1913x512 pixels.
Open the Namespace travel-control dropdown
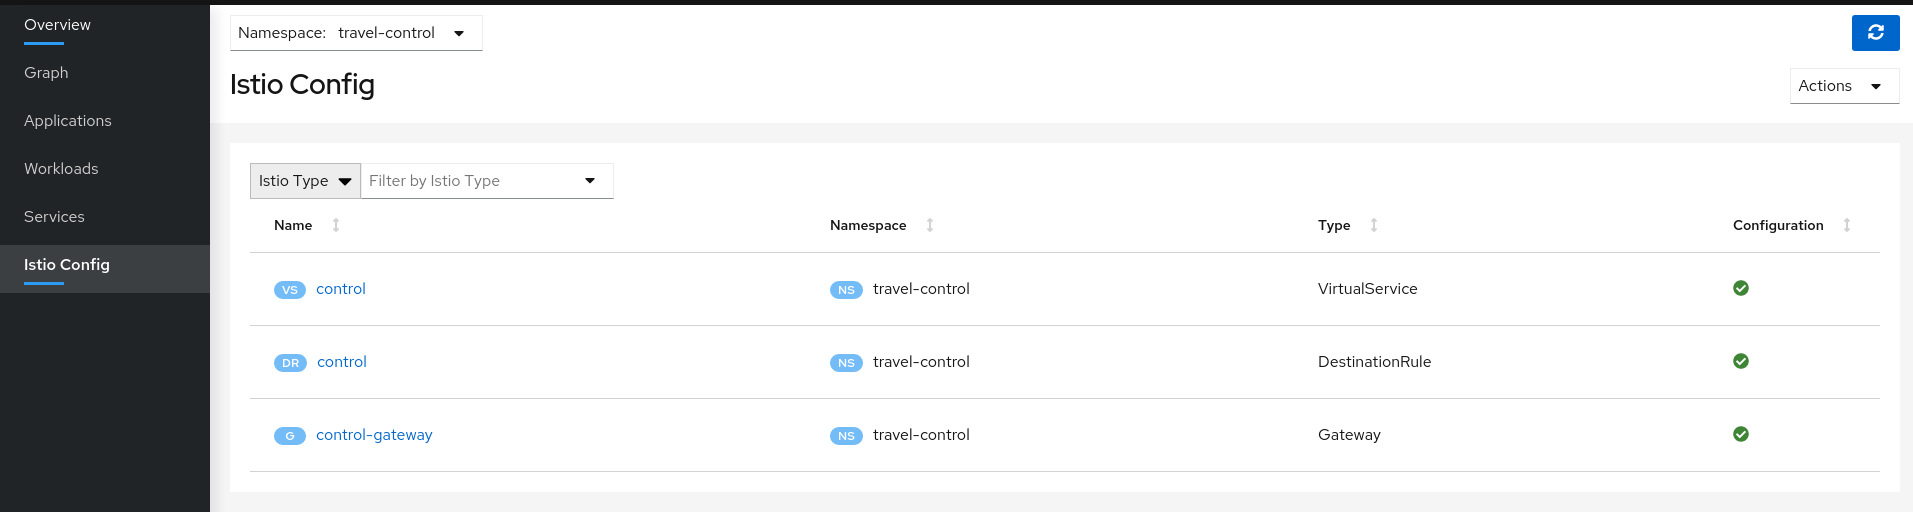(356, 33)
